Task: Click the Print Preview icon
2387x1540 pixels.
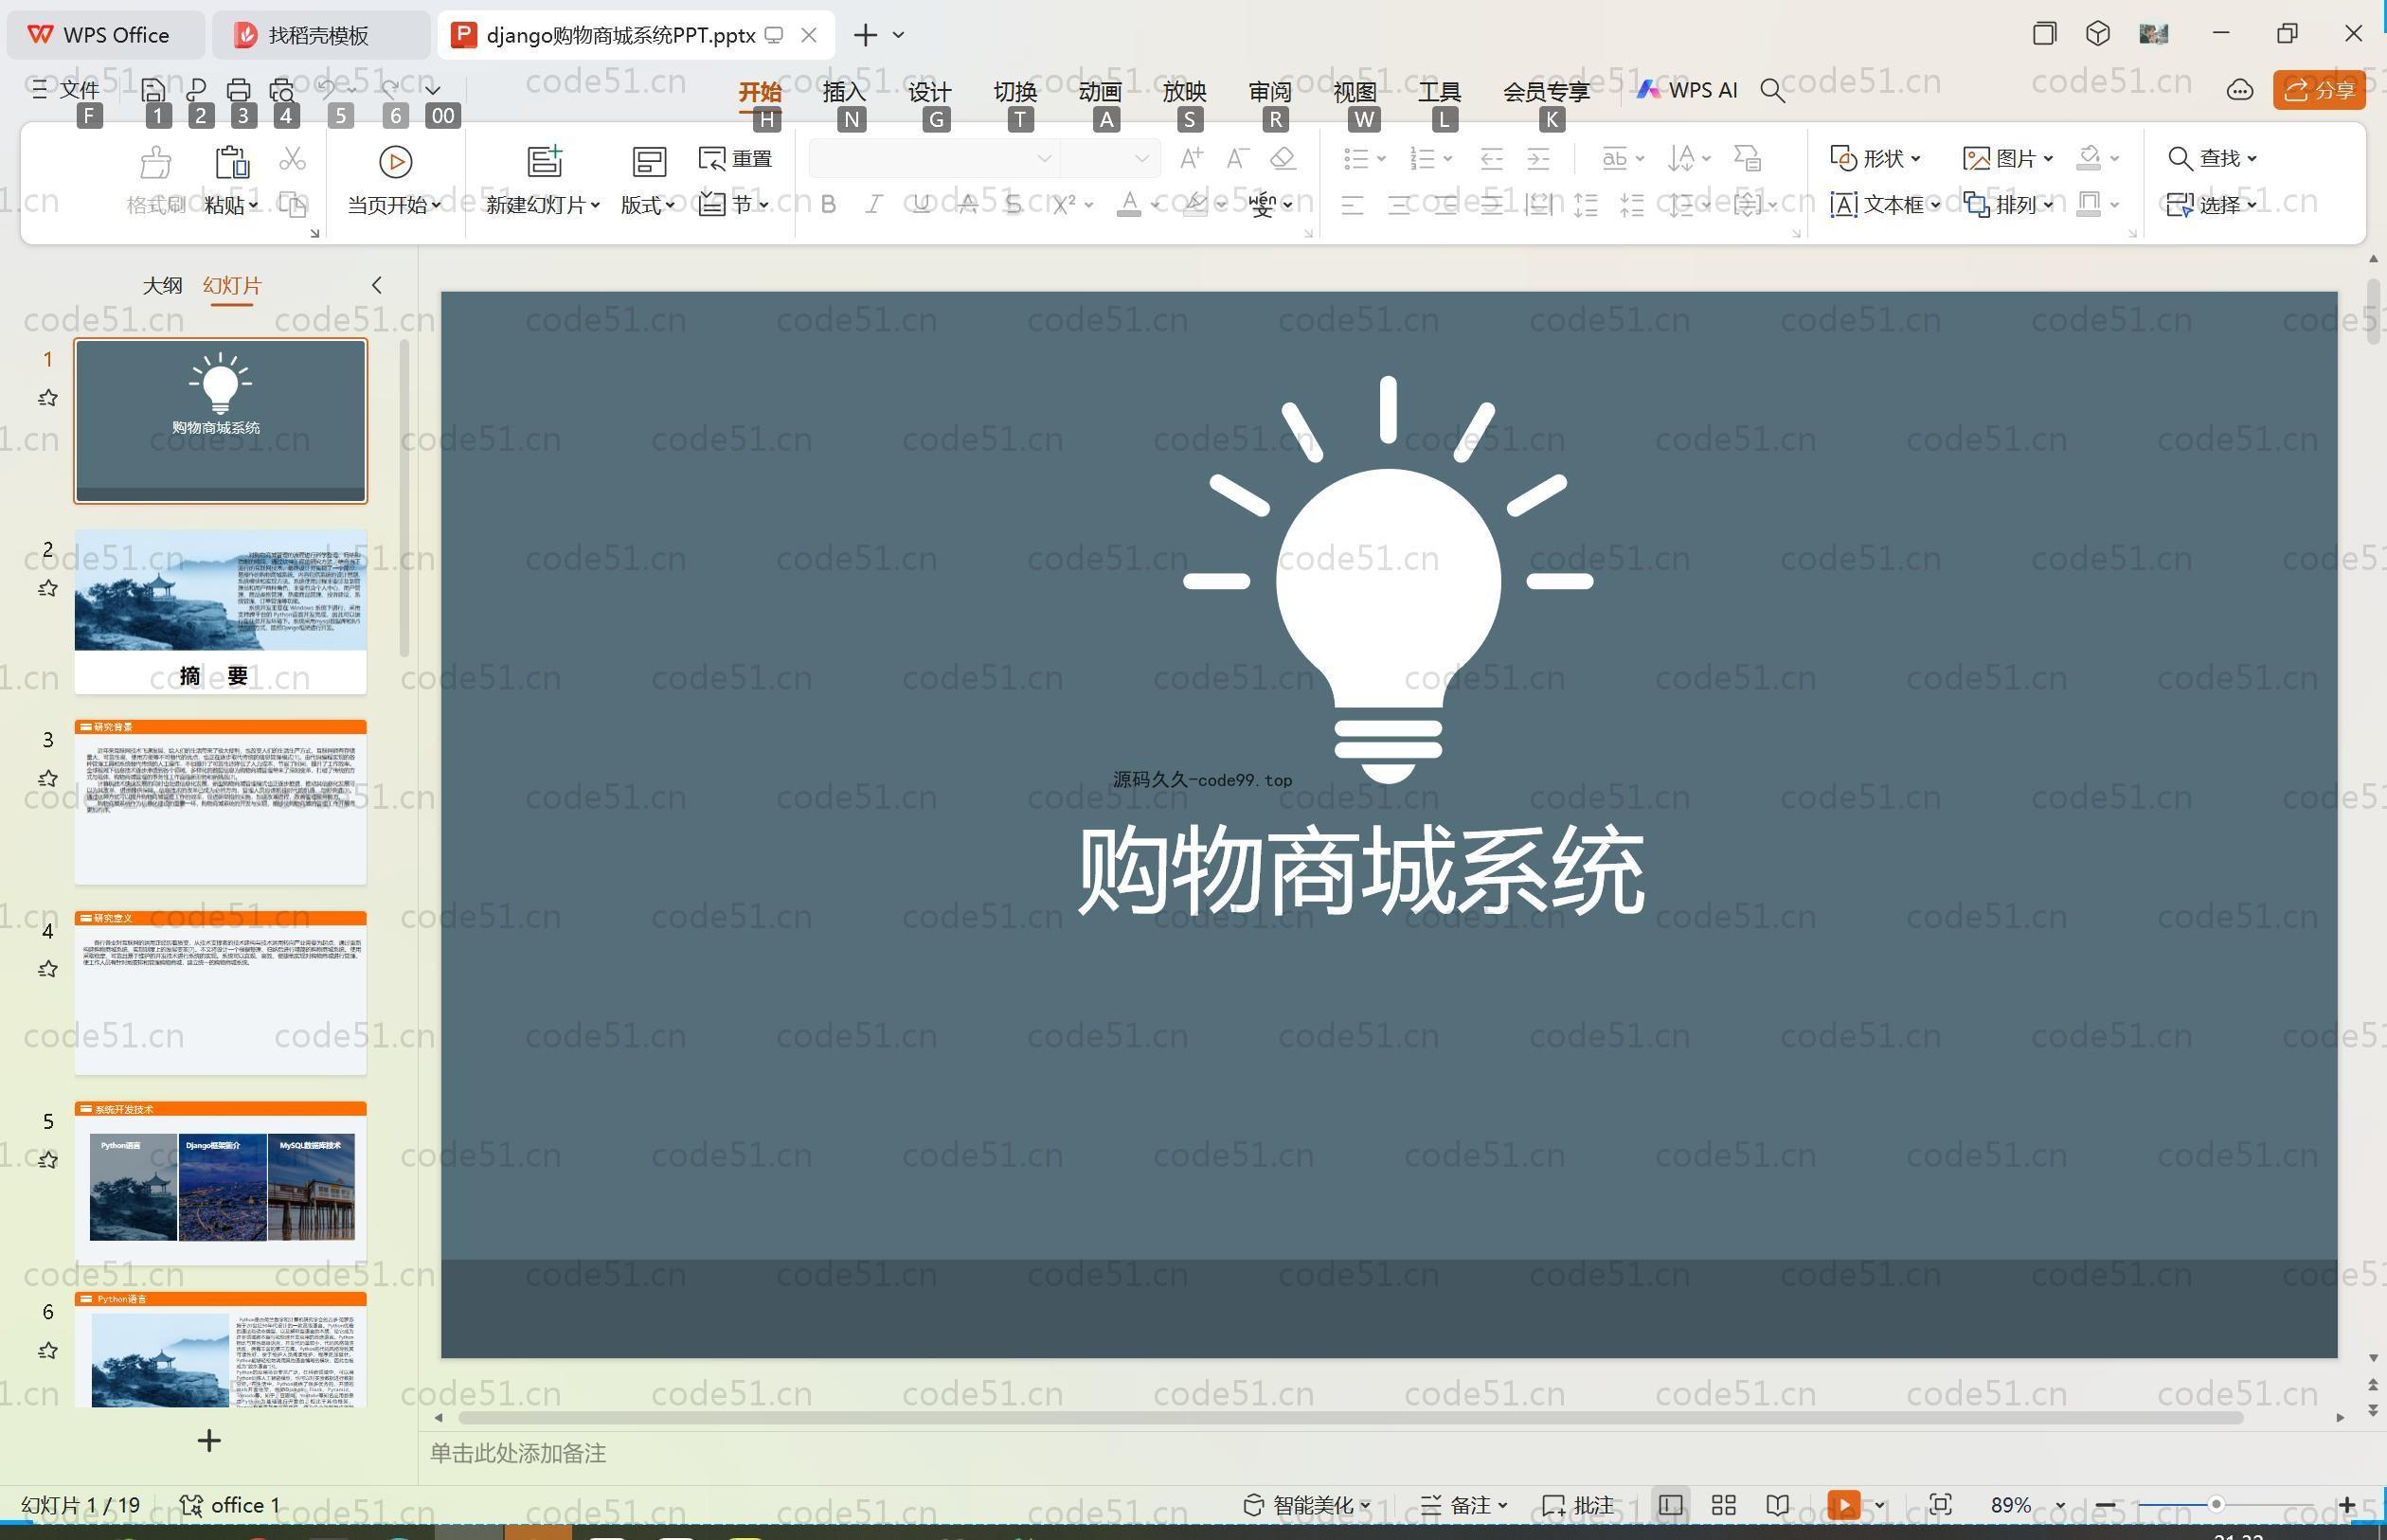Action: point(282,90)
